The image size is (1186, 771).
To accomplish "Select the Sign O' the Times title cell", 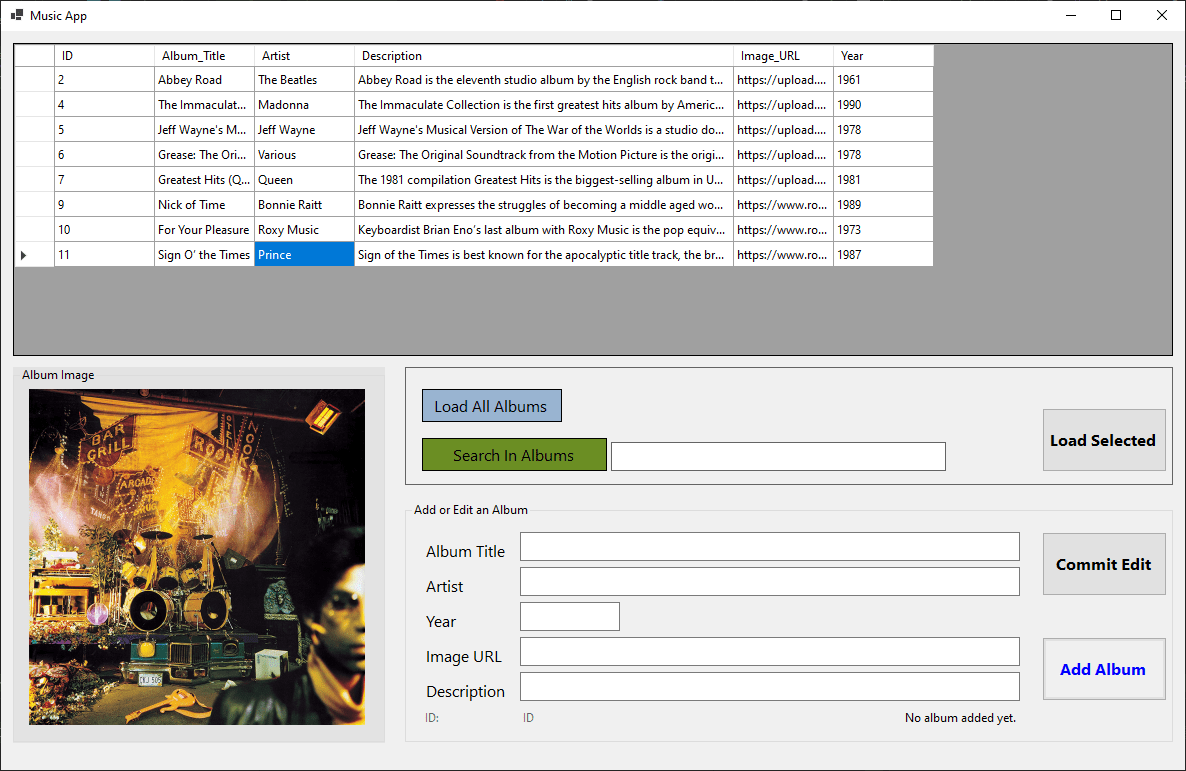I will click(x=204, y=254).
